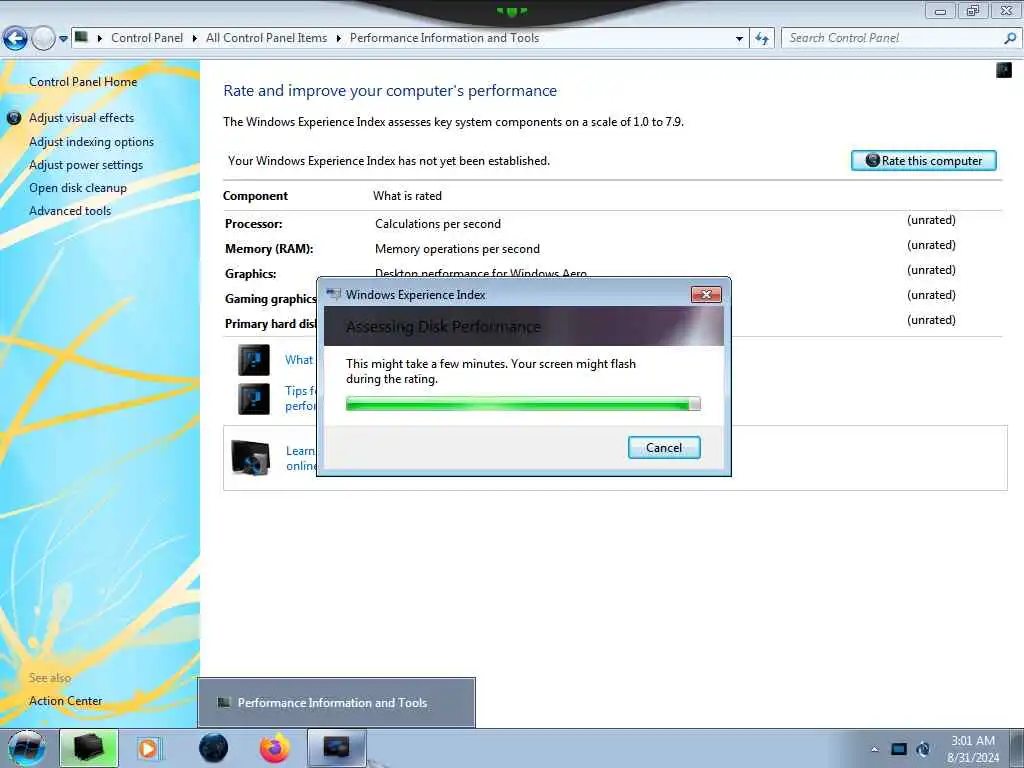Open the help icon at top right

tap(1004, 69)
